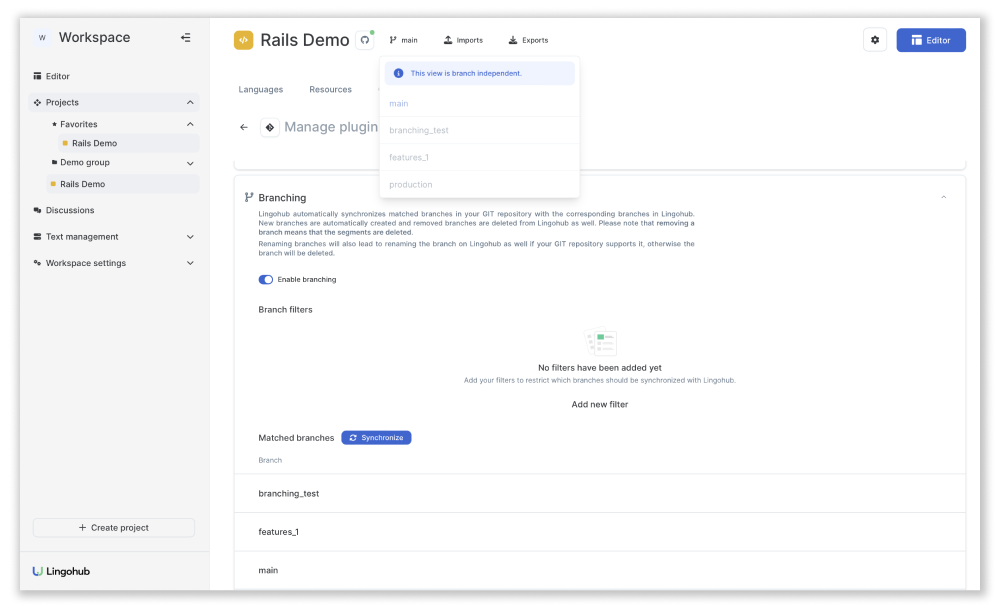Screen dimensions: 1000x608
Task: Select Rails Demo under Favorites
Action: (129, 143)
